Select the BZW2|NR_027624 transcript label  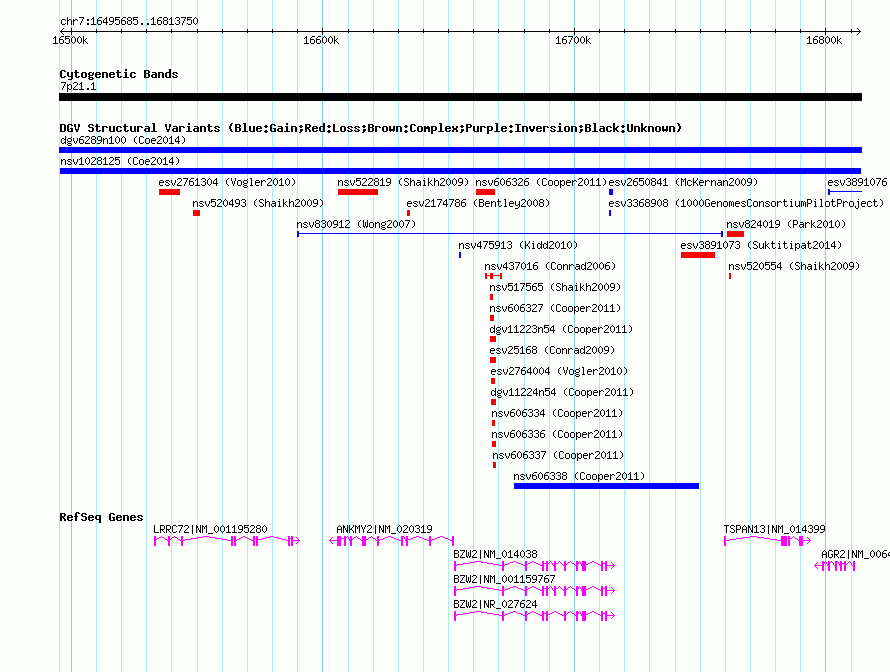pyautogui.click(x=495, y=604)
